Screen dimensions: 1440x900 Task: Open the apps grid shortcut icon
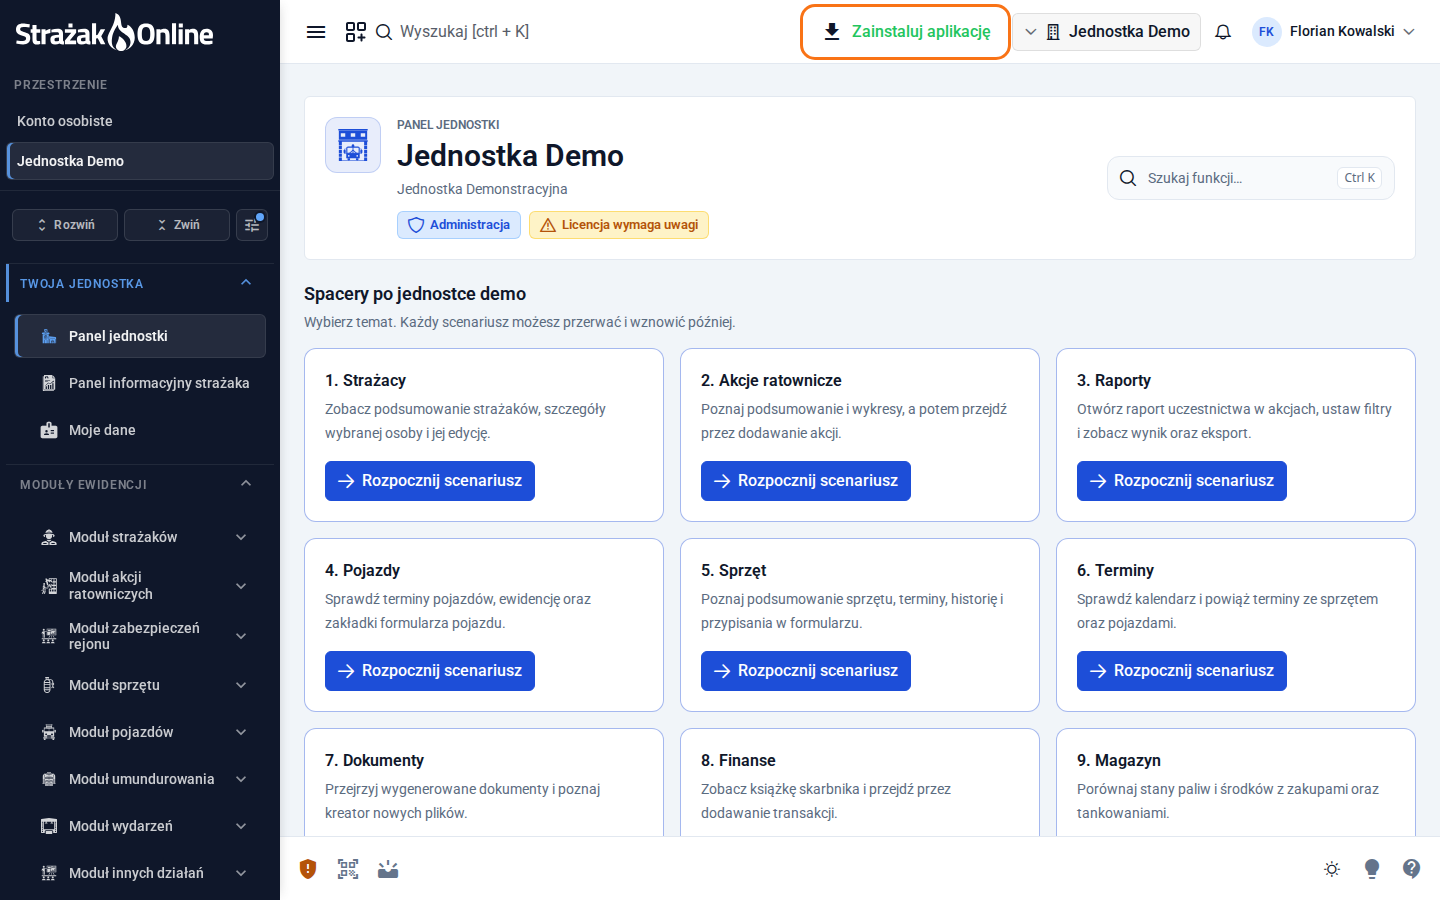click(355, 32)
